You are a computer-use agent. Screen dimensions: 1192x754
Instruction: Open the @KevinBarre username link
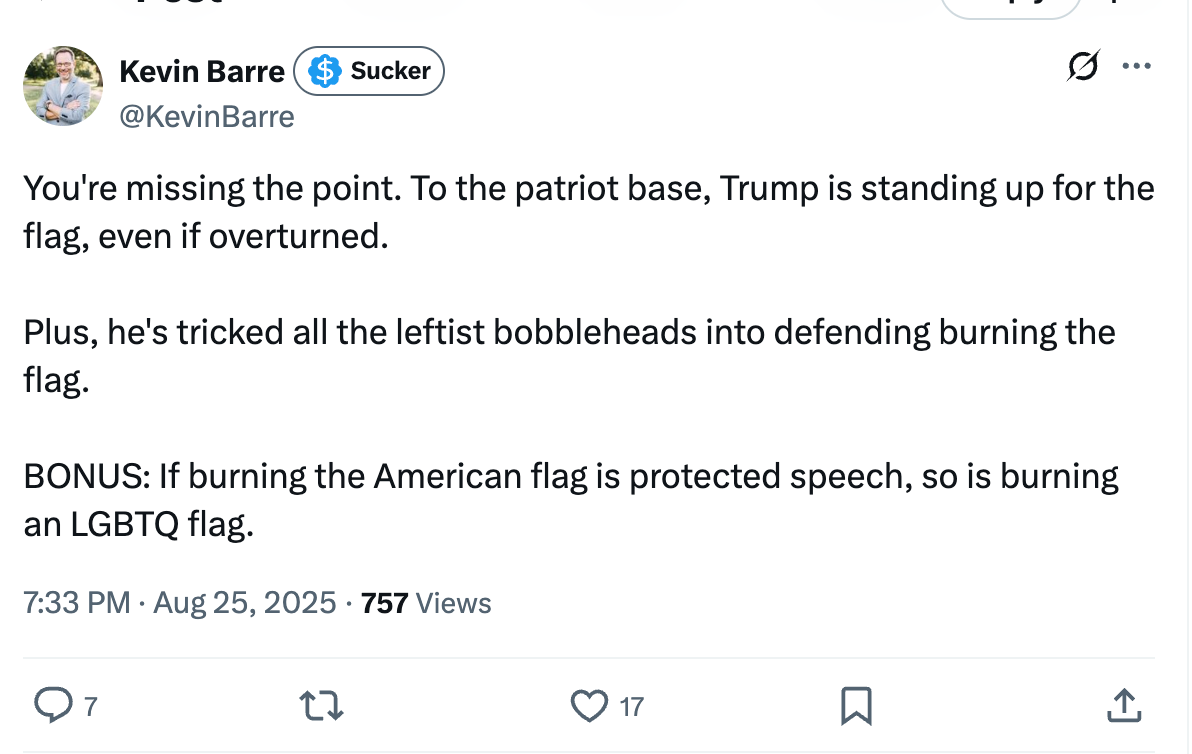tap(207, 116)
